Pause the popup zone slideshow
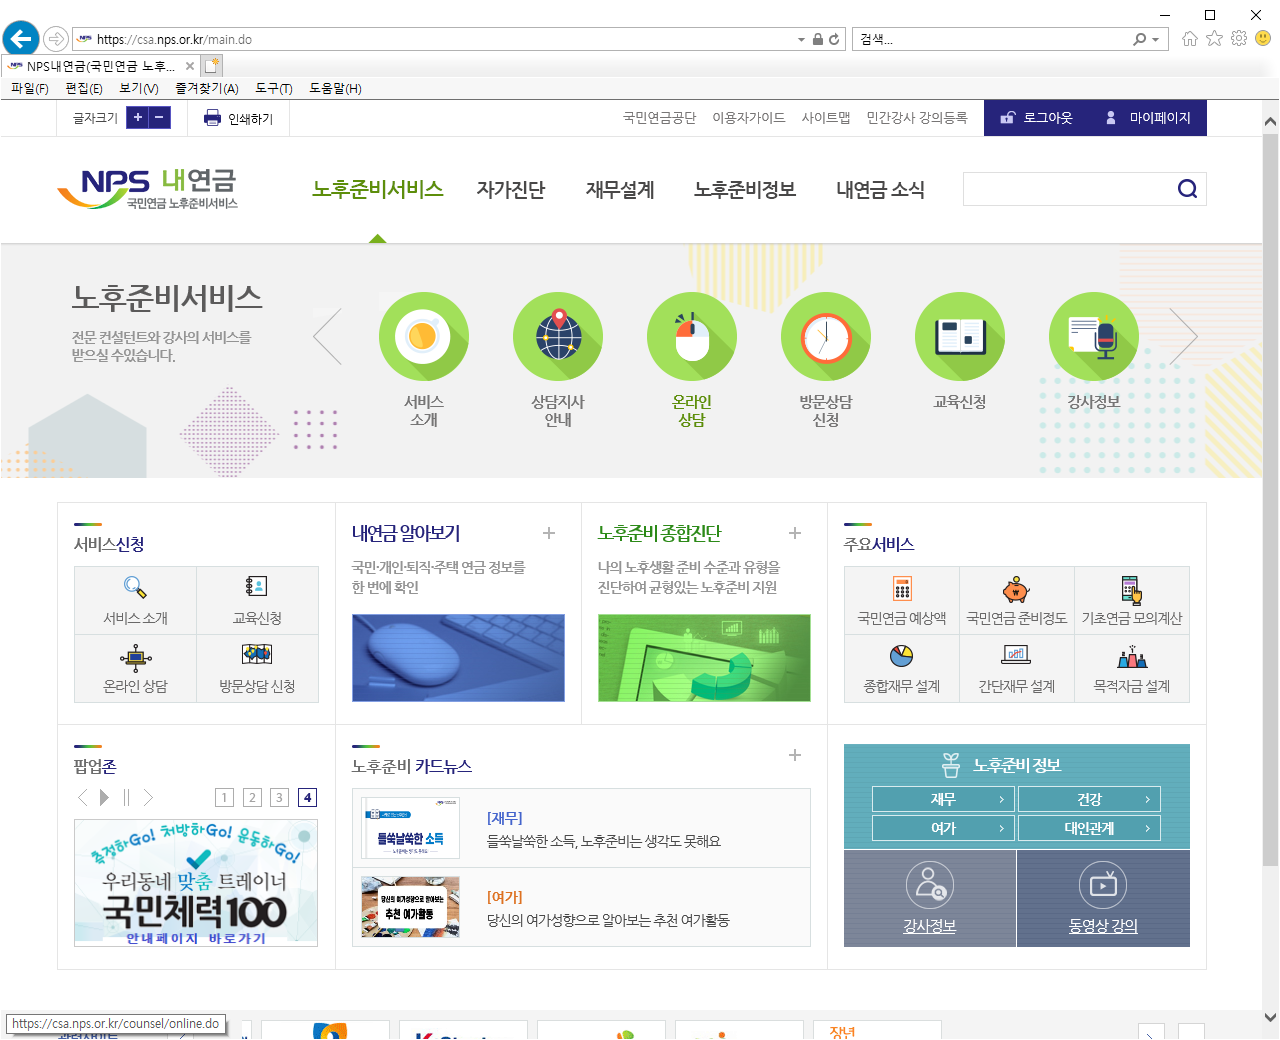The width and height of the screenshot is (1280, 1040). tap(127, 797)
